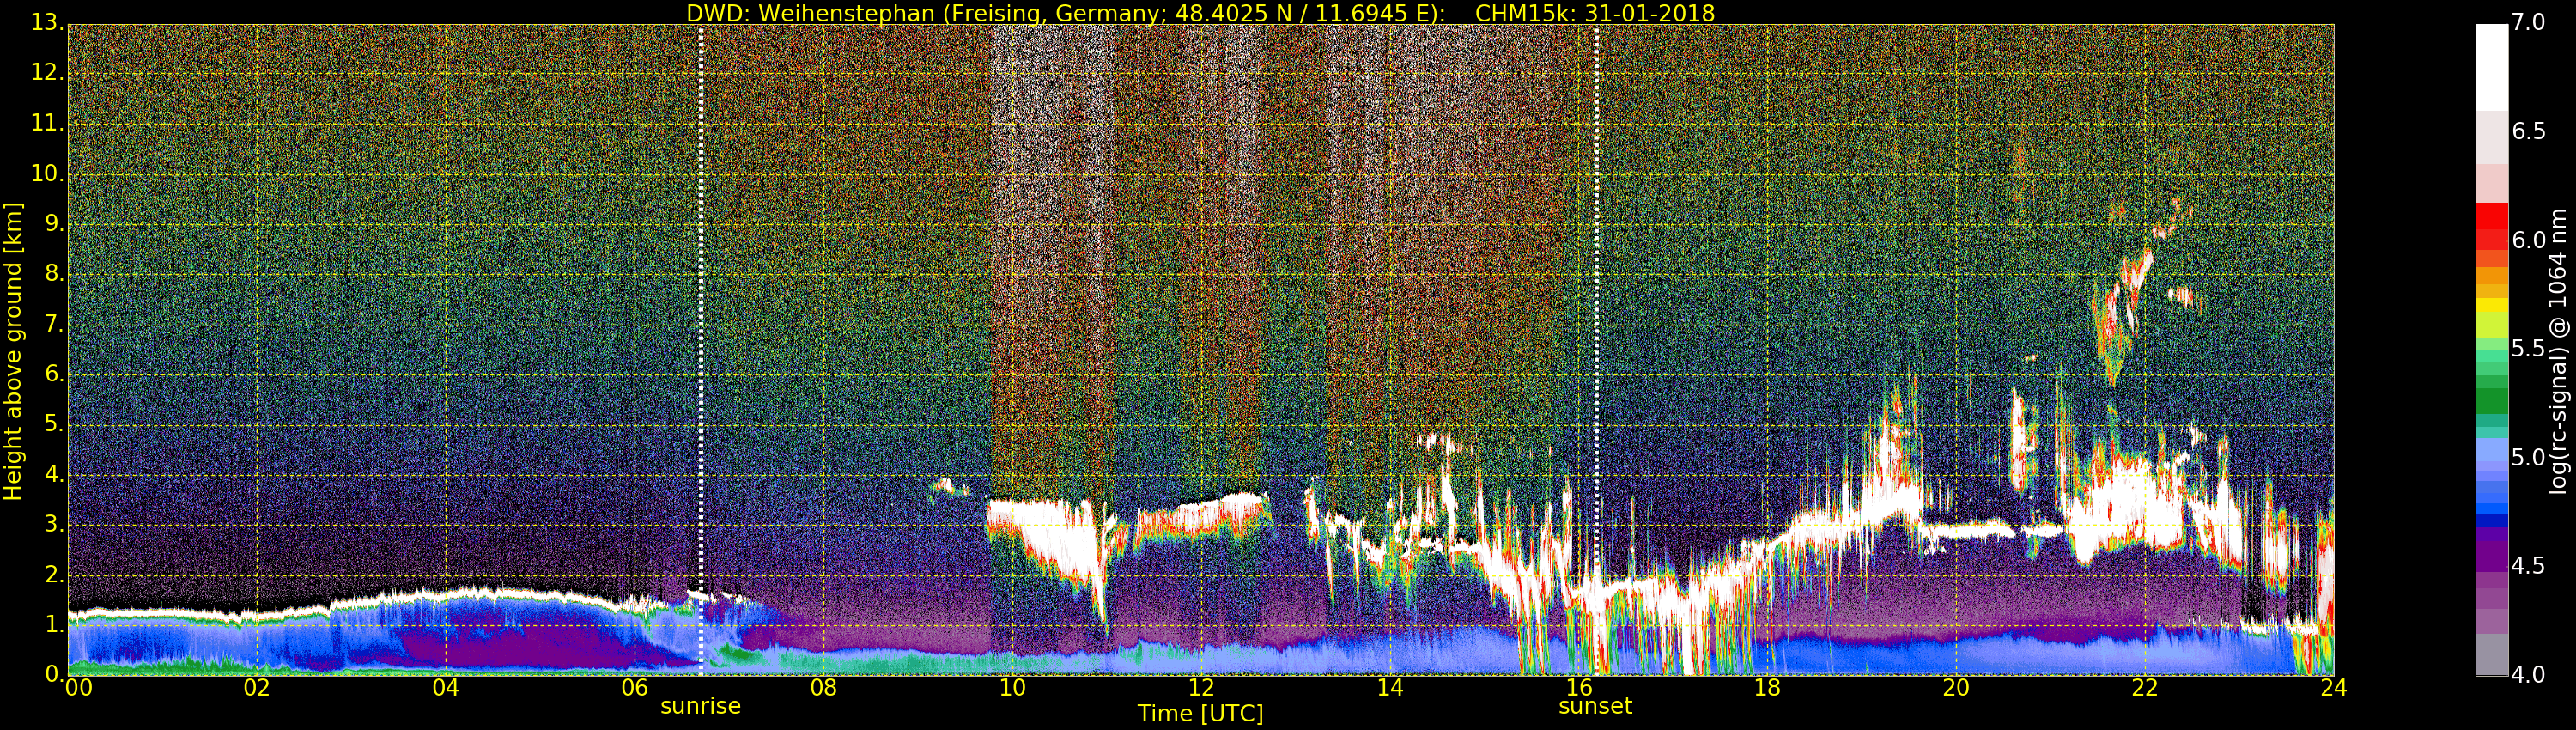Click the 'Height above ground [km]' axis label

[x=13, y=351]
